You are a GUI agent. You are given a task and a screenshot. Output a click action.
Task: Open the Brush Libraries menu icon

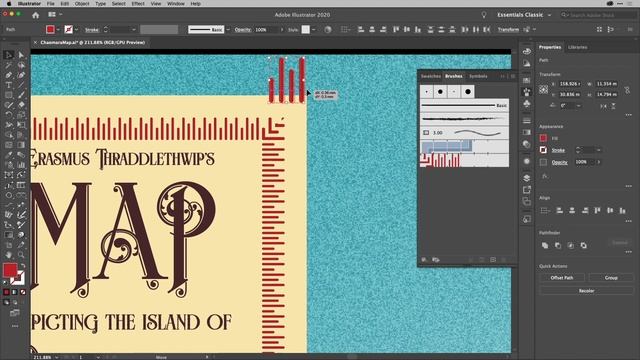click(424, 260)
